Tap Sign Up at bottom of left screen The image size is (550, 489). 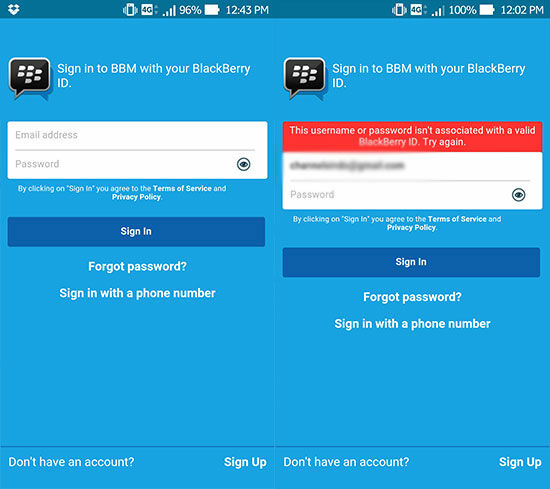(245, 462)
